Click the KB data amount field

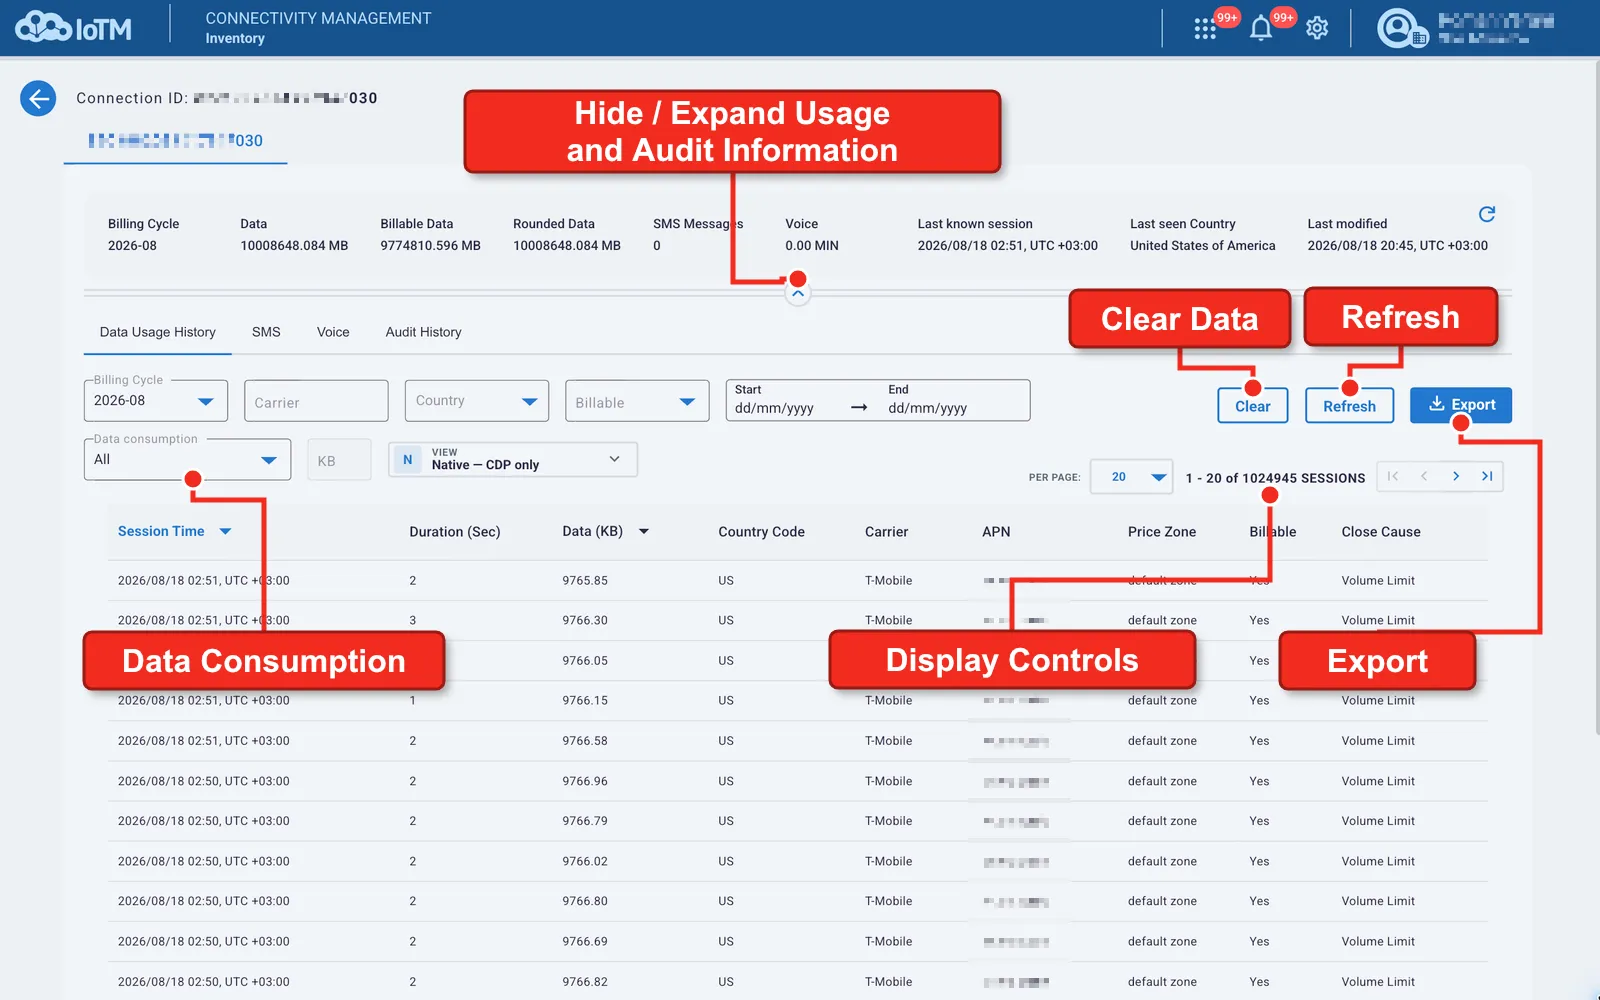pos(339,460)
